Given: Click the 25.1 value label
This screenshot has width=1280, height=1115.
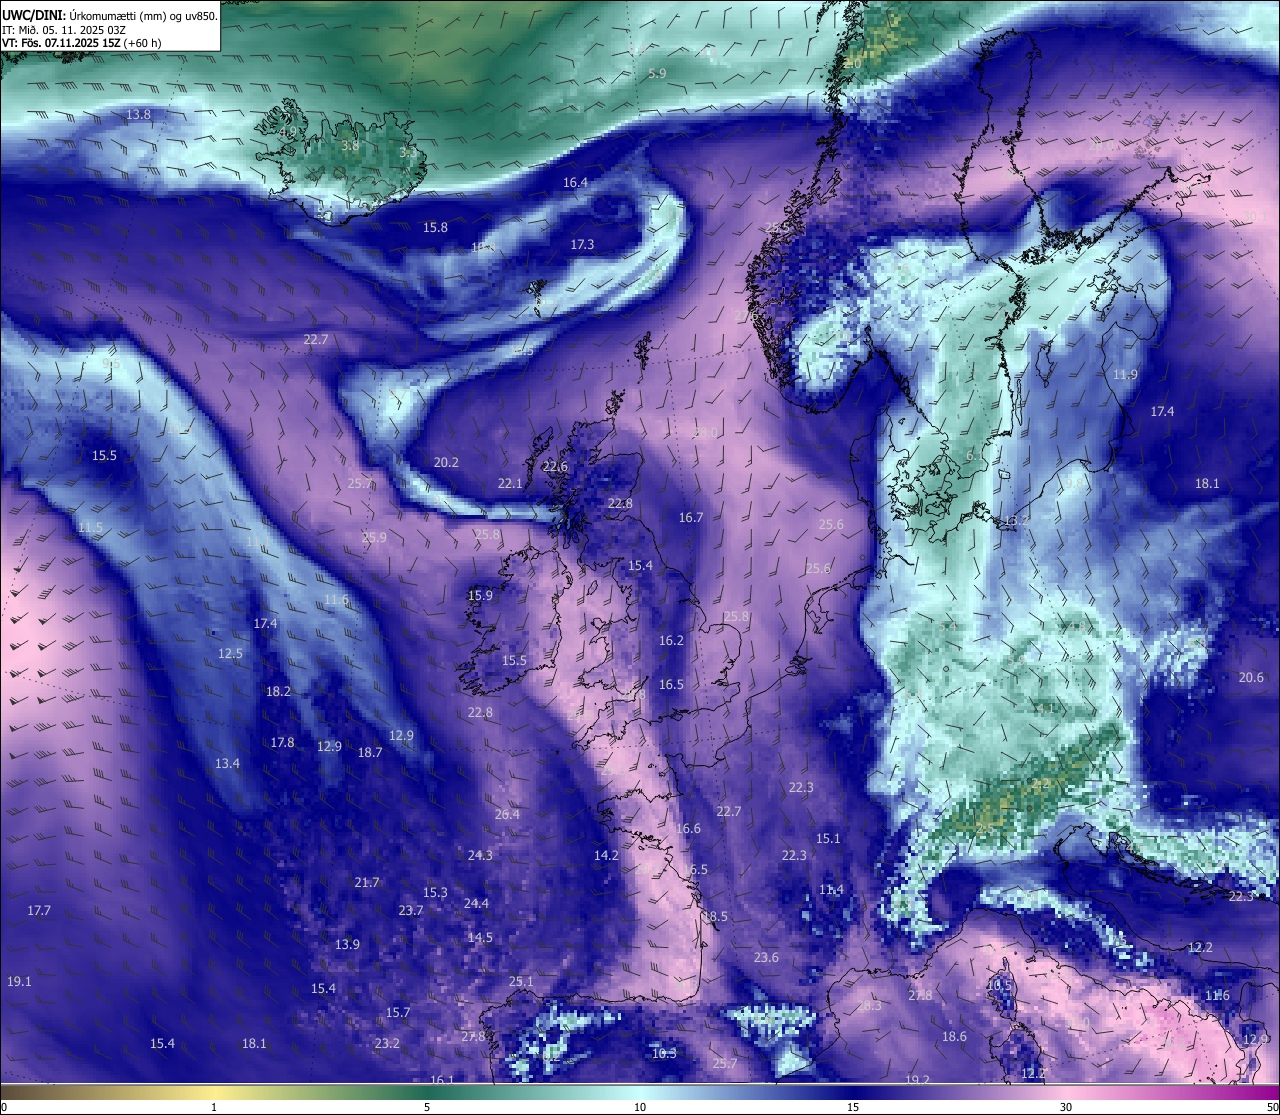Looking at the screenshot, I should (x=521, y=982).
